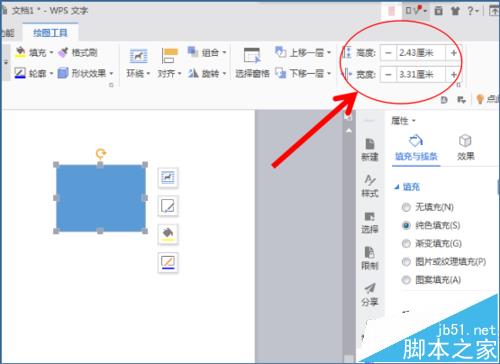Expand the Fill (填充) dropdown arrow in the ribbon

coord(51,53)
